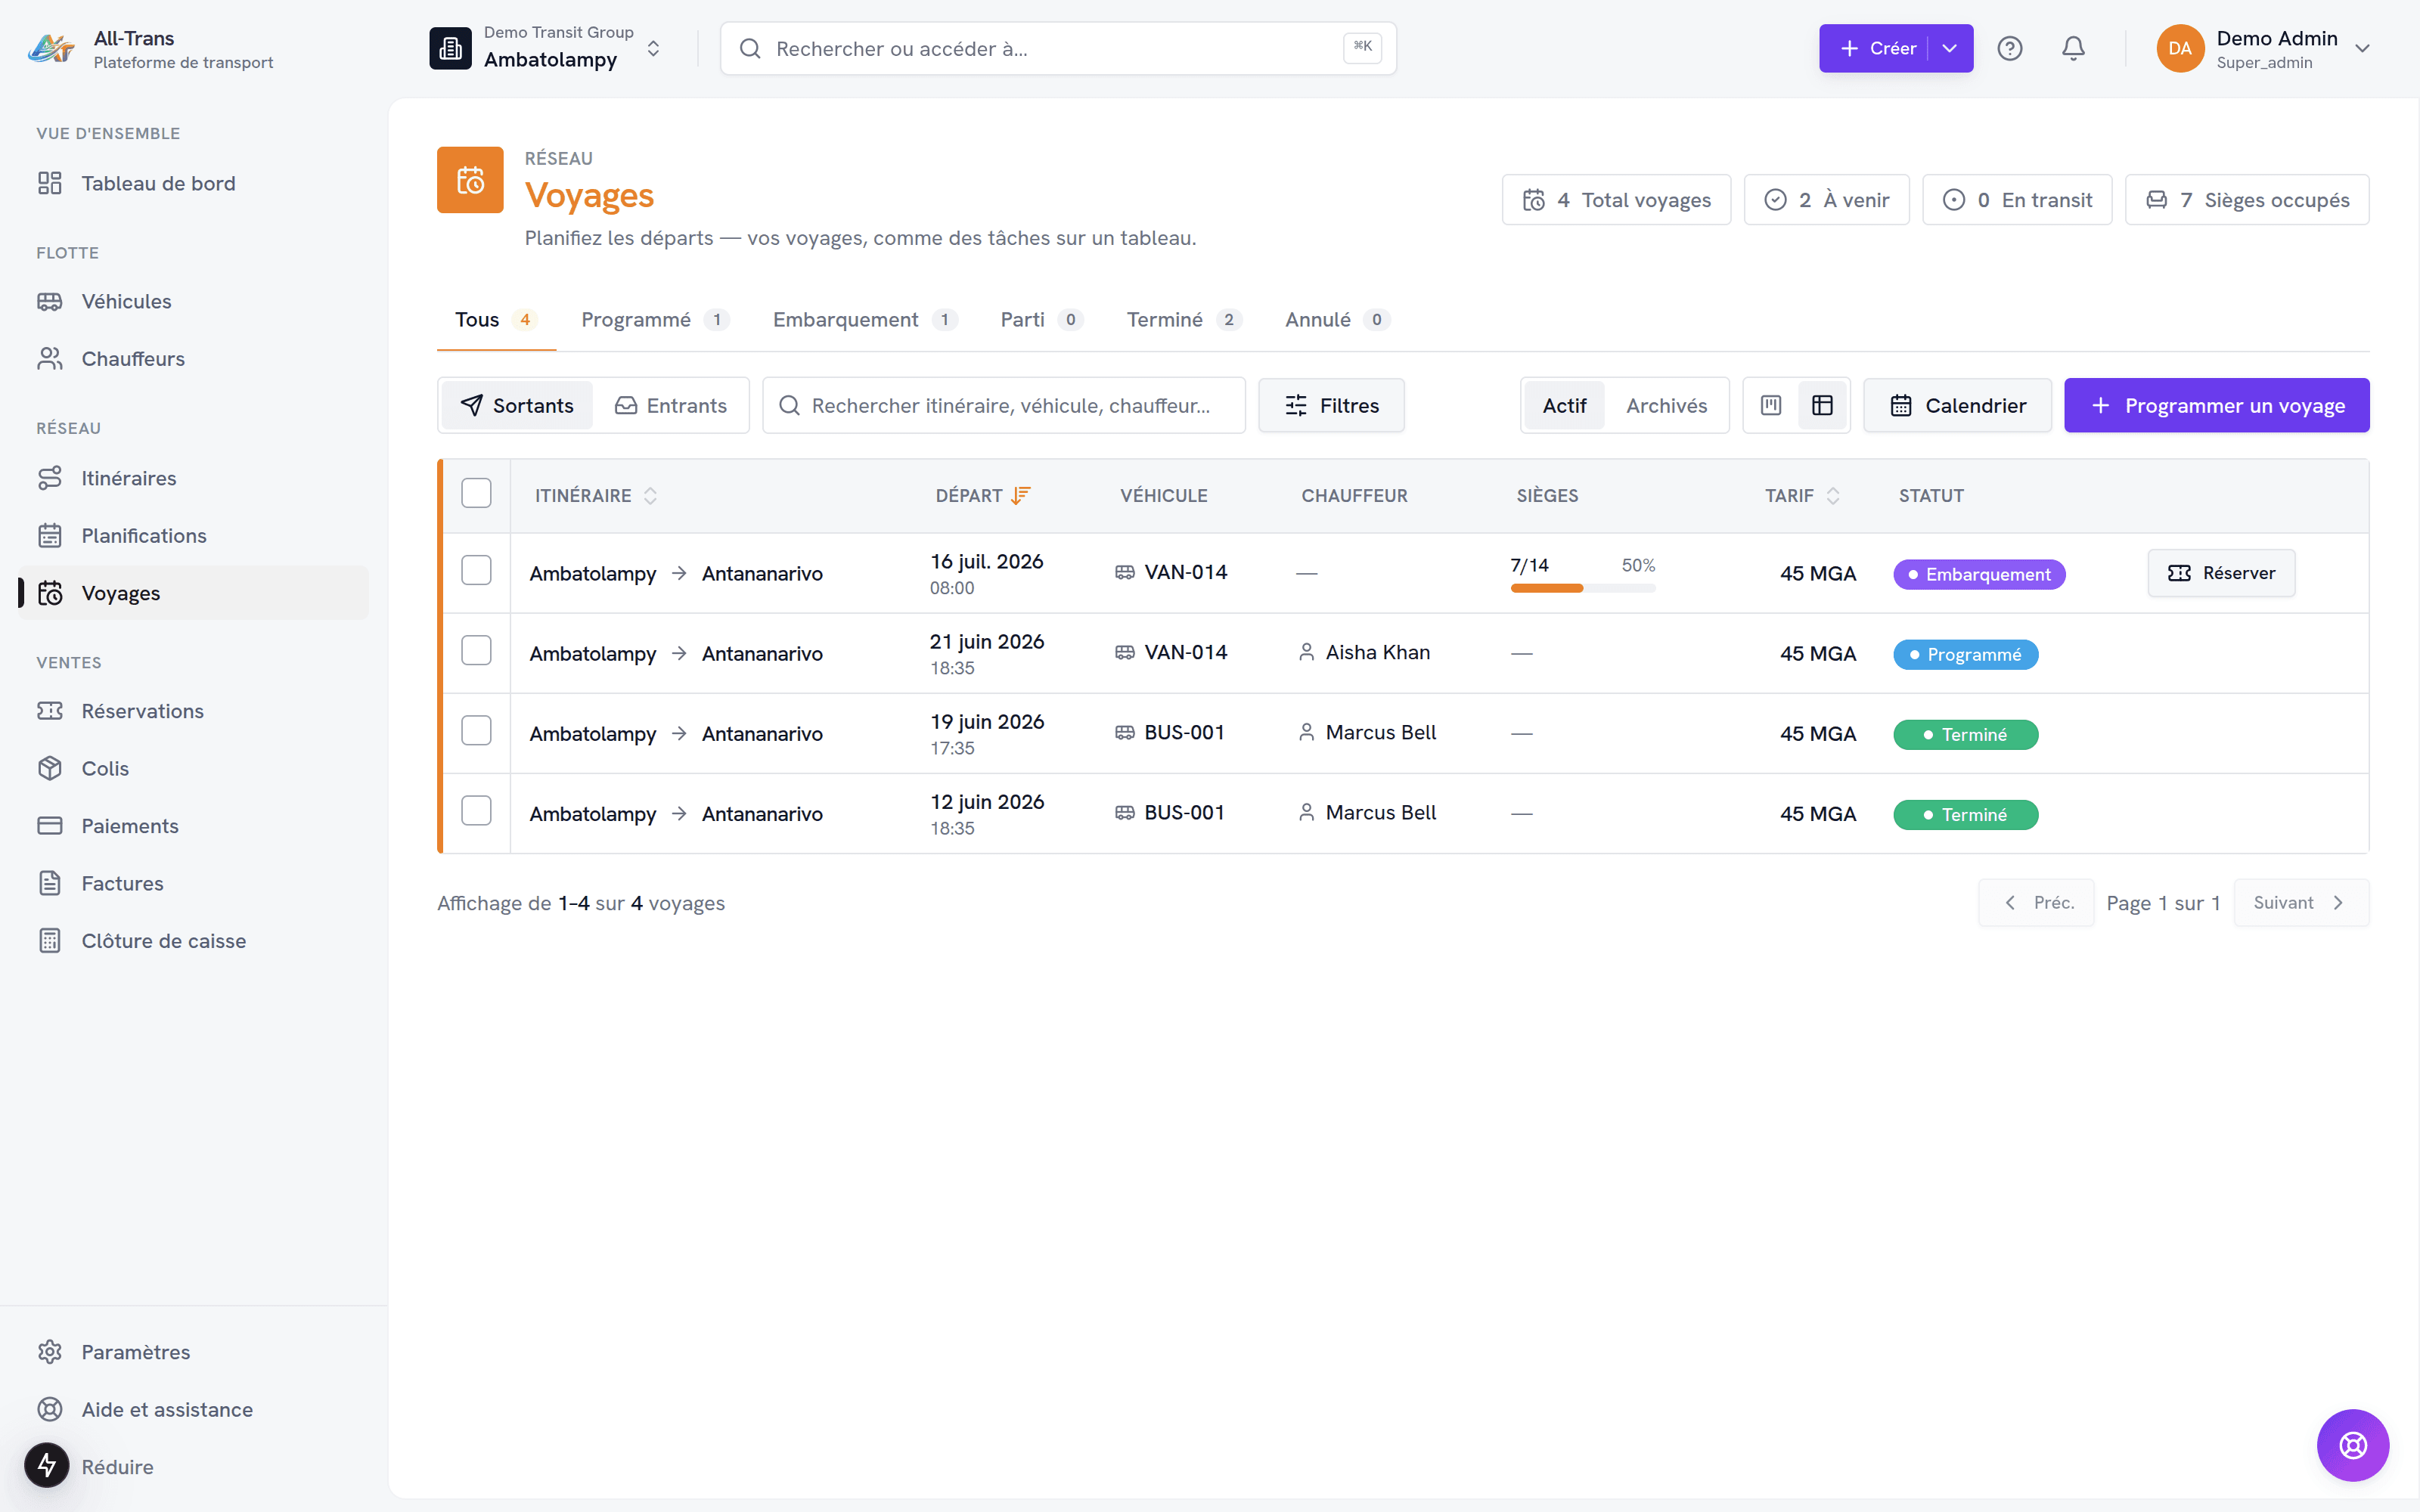
Task: Open the Demo Admin account menu chevron
Action: pos(2362,48)
